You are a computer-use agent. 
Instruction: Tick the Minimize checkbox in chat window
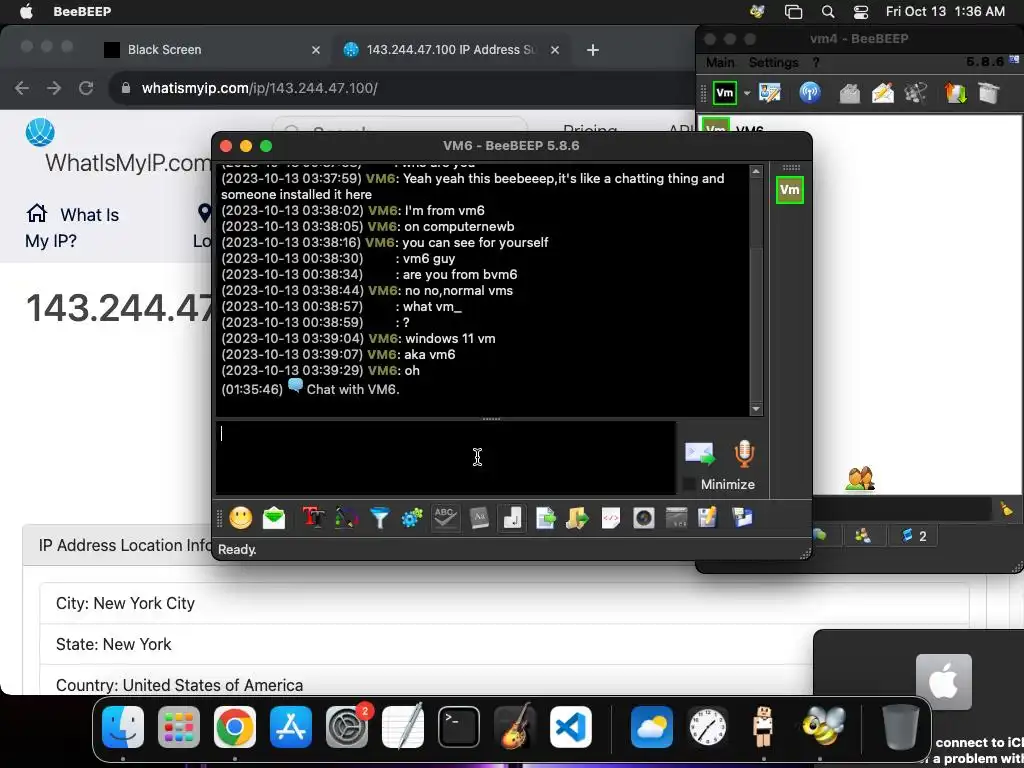[x=688, y=485]
